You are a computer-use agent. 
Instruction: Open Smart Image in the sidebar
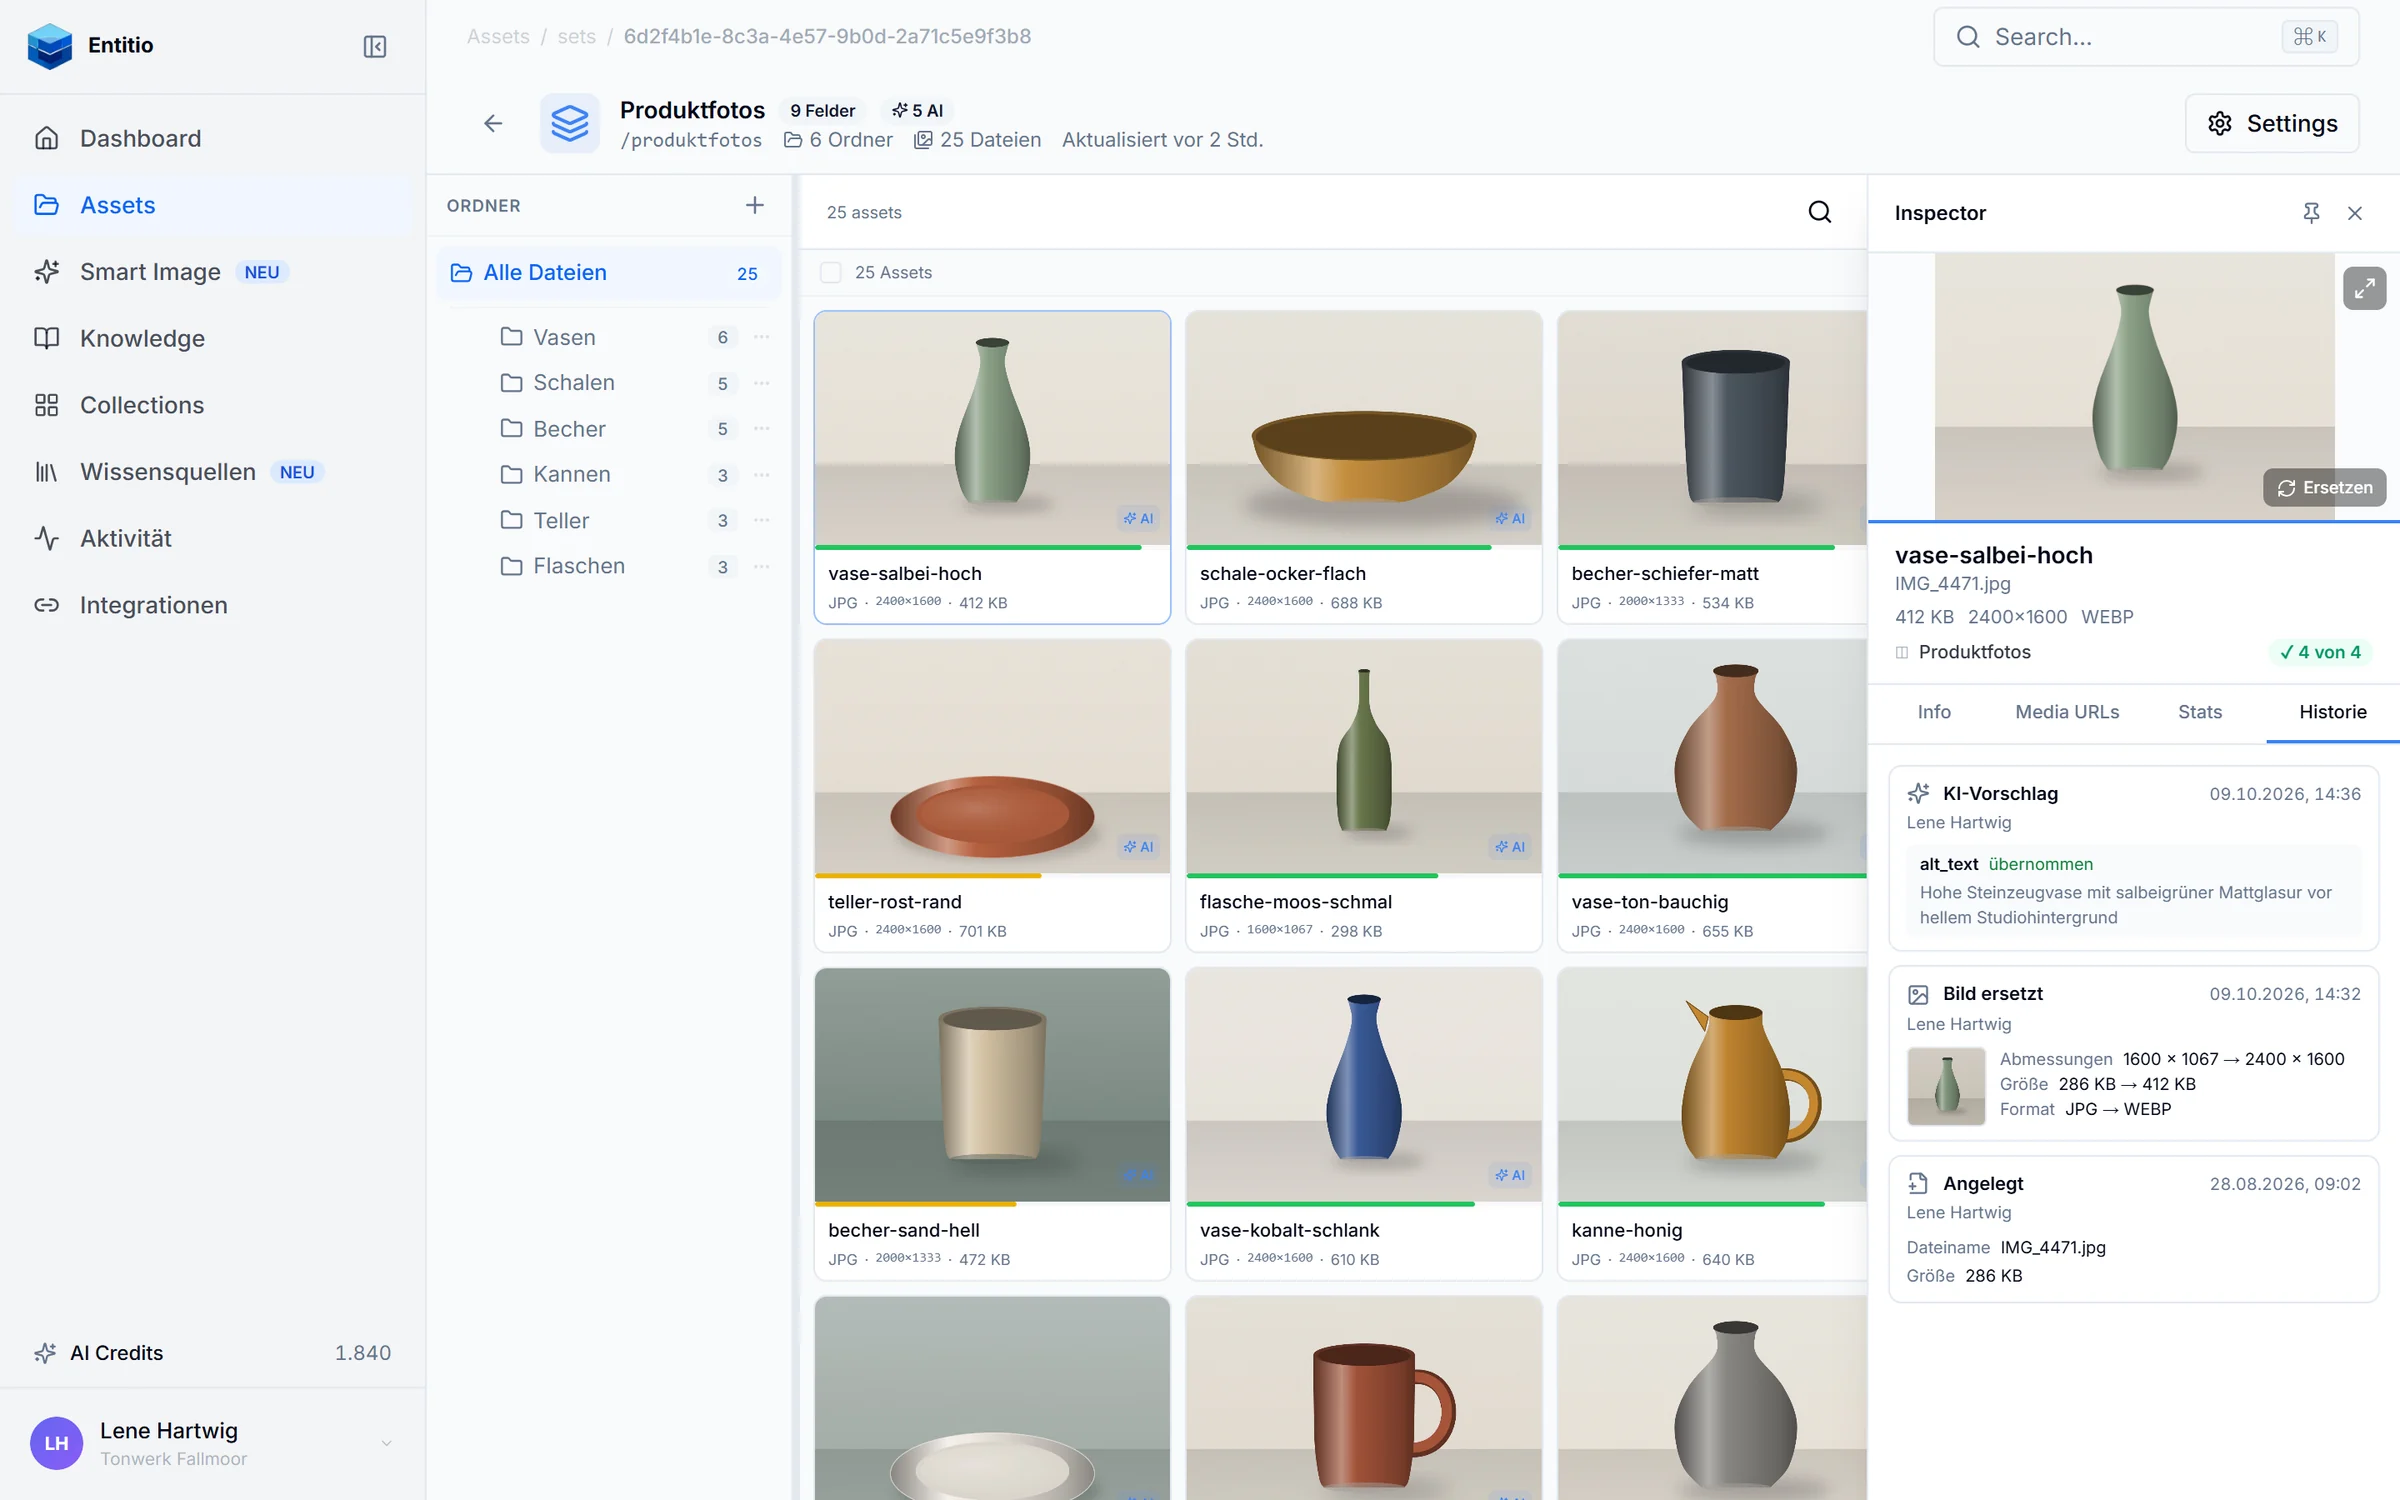[x=213, y=272]
